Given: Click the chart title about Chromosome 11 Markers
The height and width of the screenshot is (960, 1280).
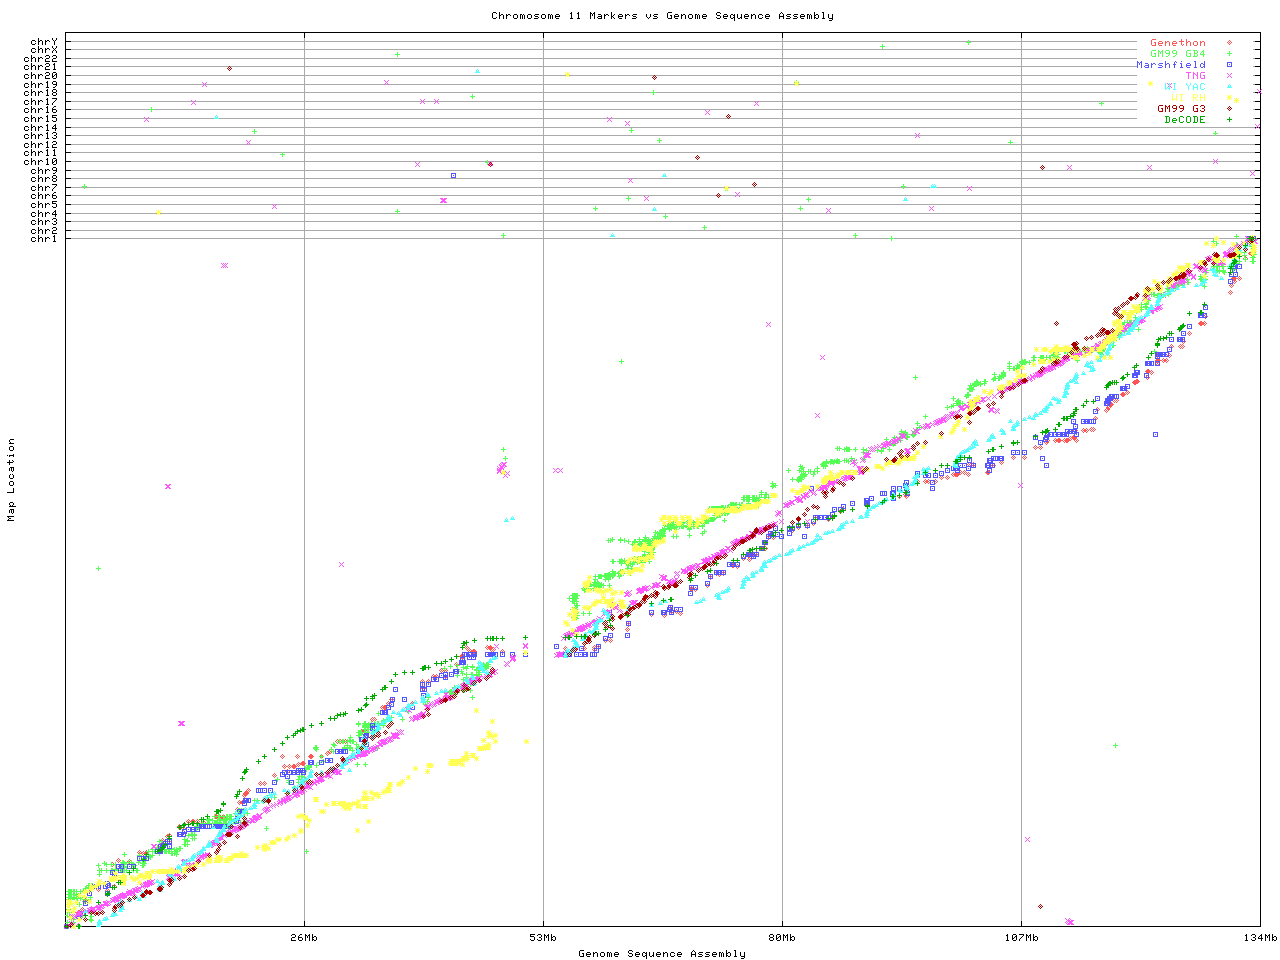Looking at the screenshot, I should pos(662,16).
